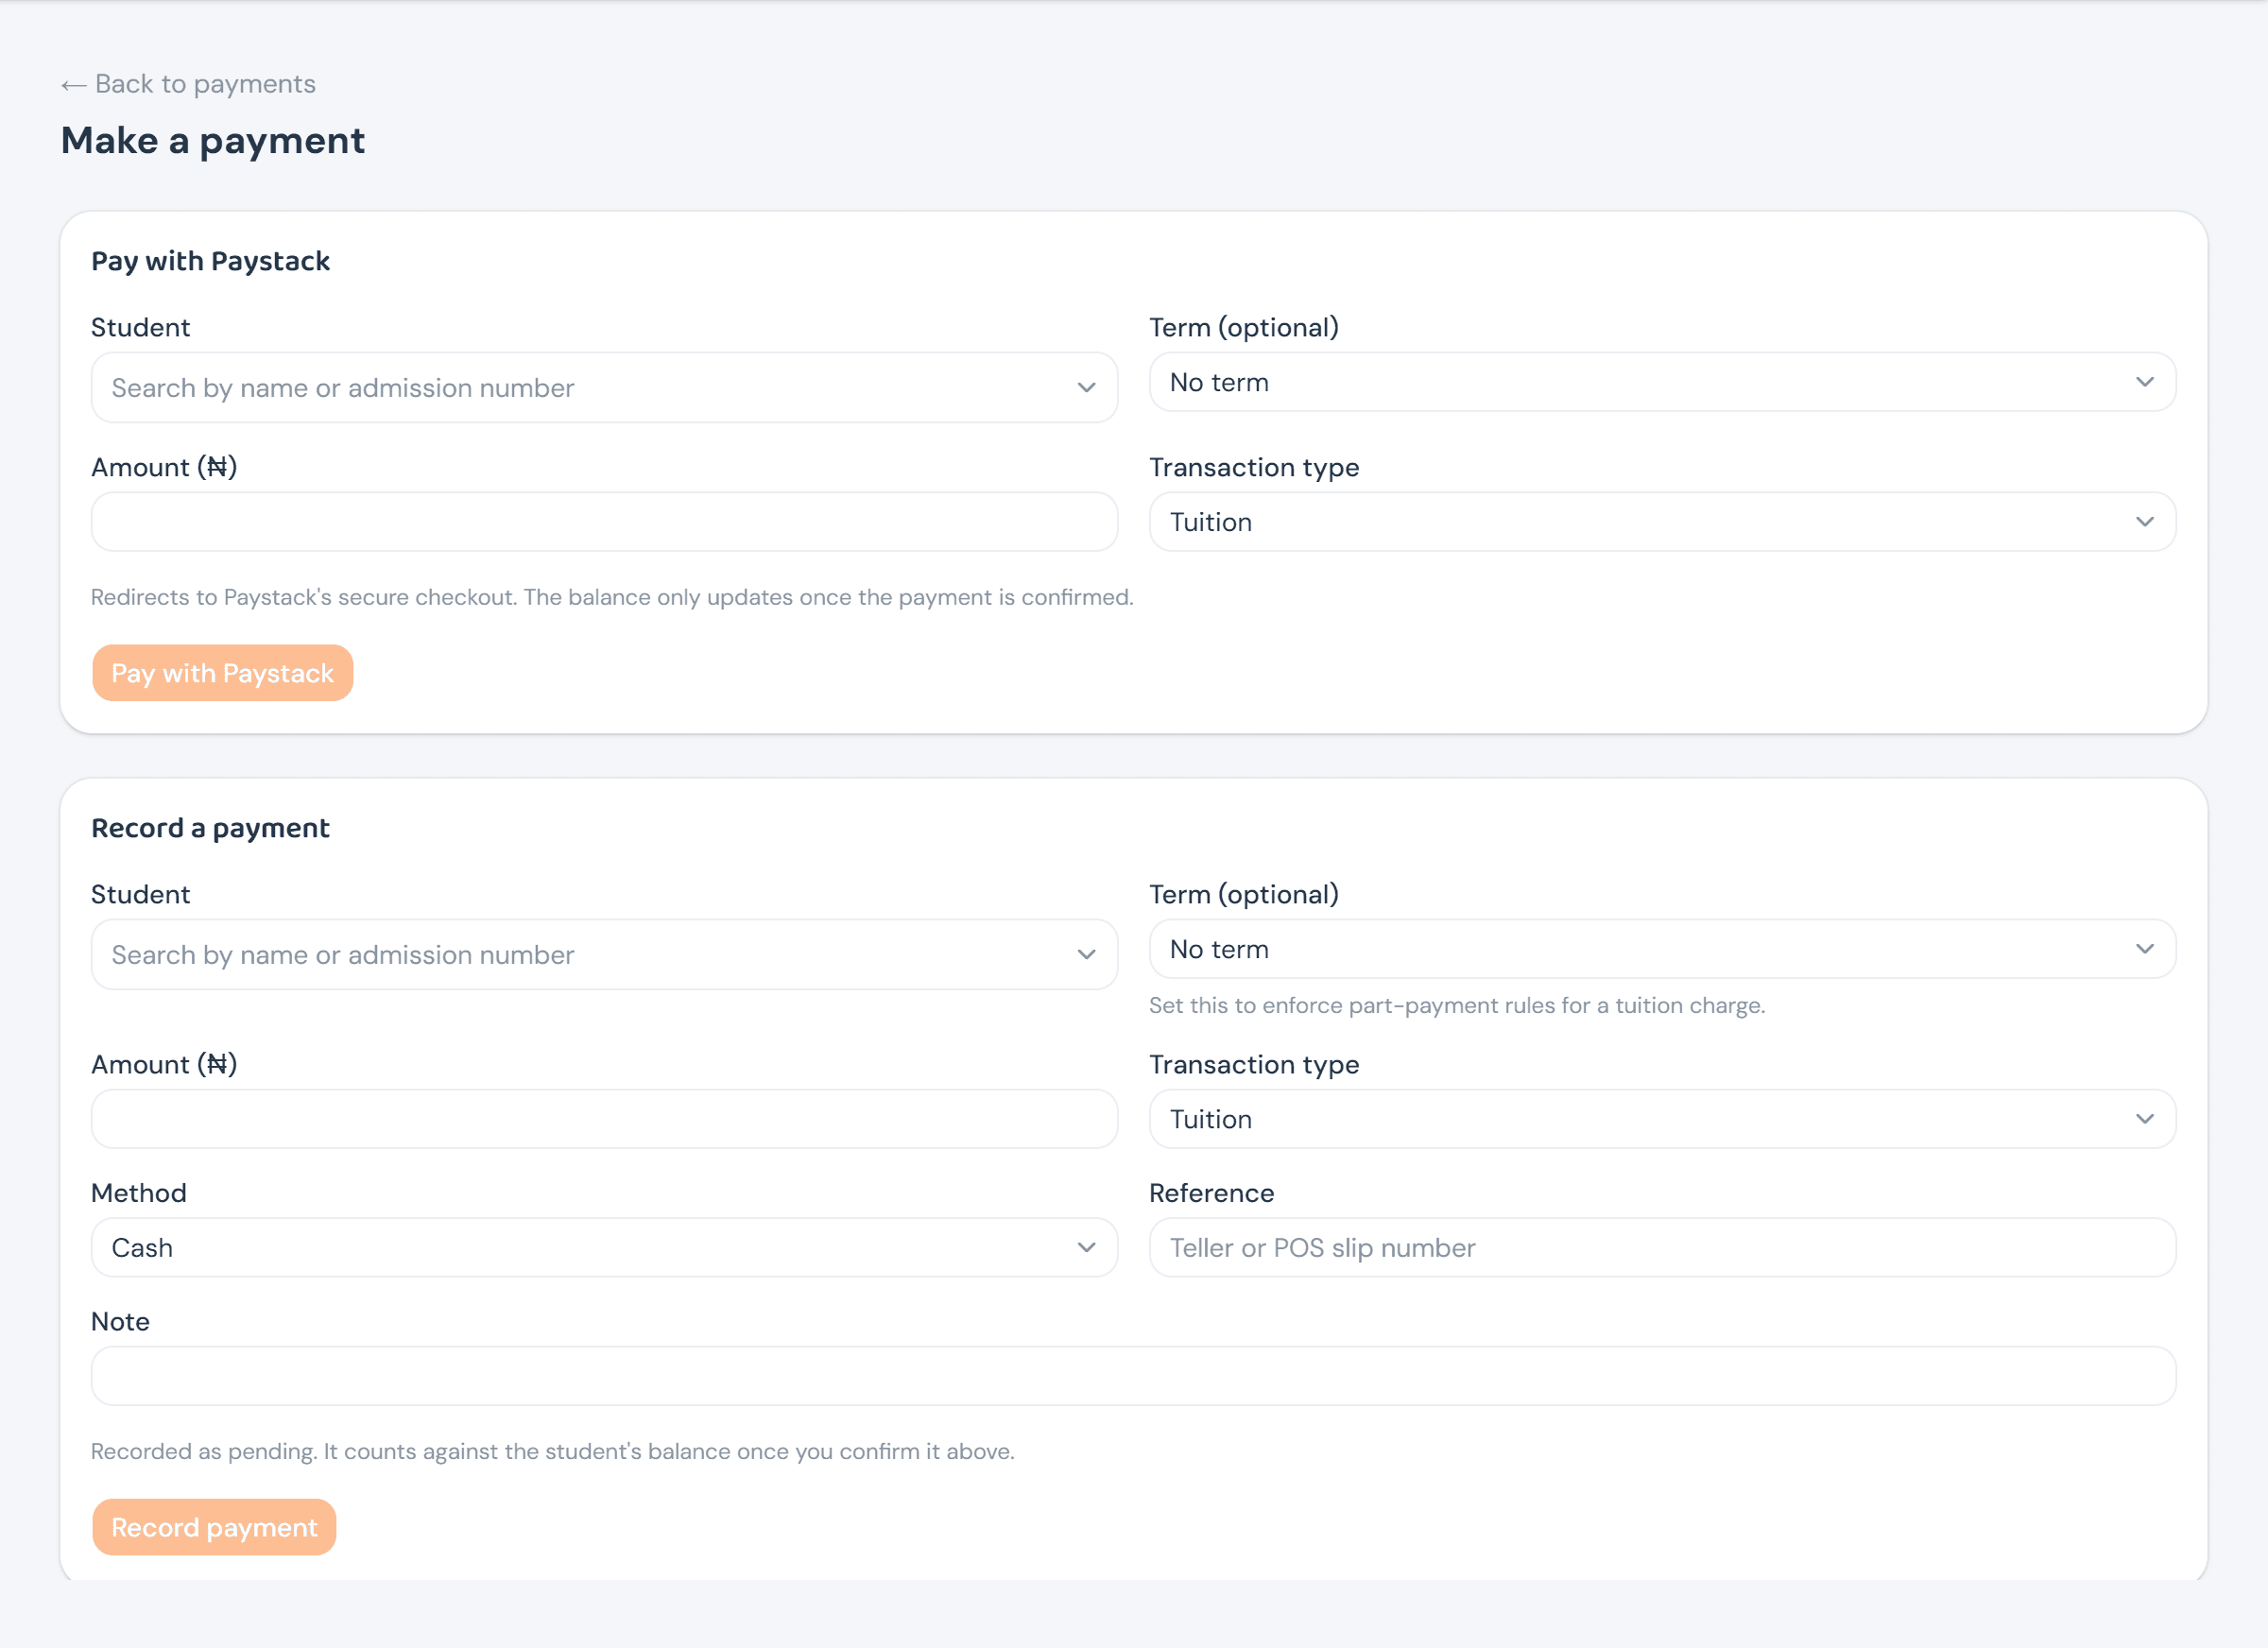The height and width of the screenshot is (1648, 2268).
Task: Open Transaction type dropdown in Record a payment
Action: (1662, 1119)
